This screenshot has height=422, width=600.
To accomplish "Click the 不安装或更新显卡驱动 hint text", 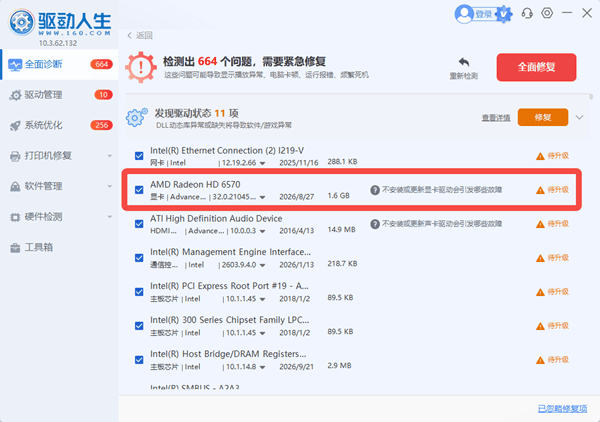I will (x=442, y=190).
